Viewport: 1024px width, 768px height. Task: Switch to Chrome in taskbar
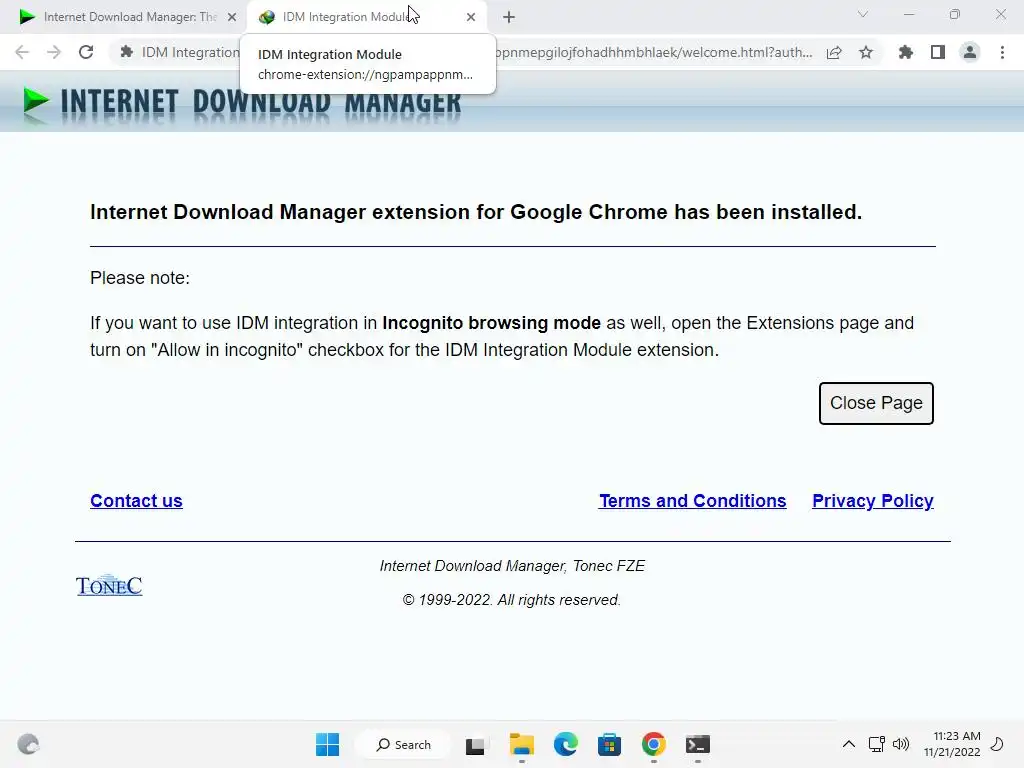coord(654,744)
